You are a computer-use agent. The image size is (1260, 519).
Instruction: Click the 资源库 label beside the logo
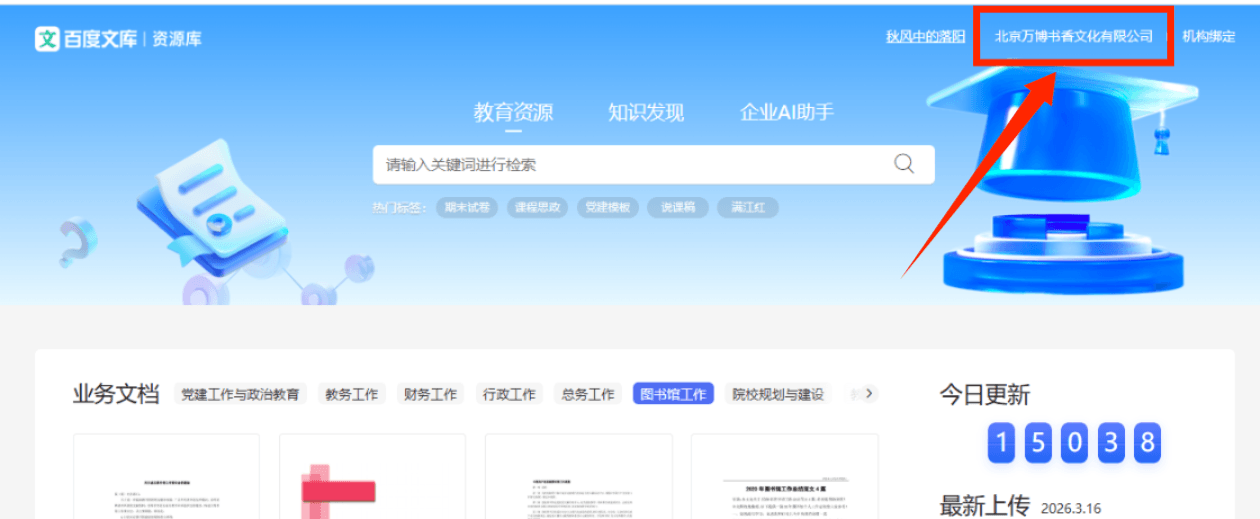177,39
